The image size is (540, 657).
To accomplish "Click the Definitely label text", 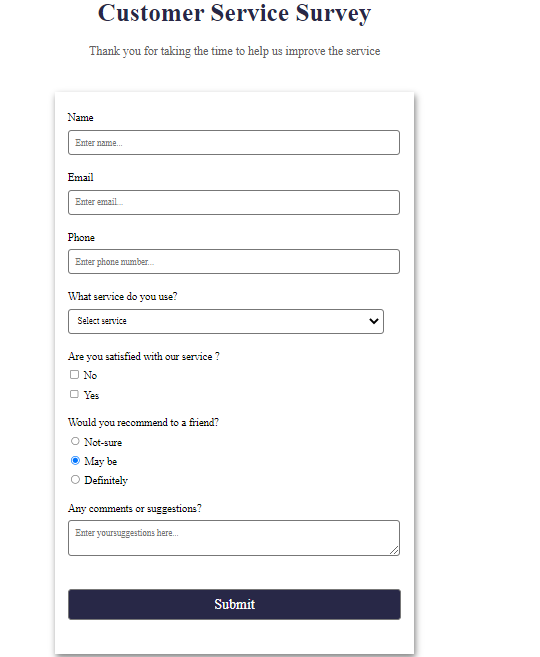I will click(106, 480).
